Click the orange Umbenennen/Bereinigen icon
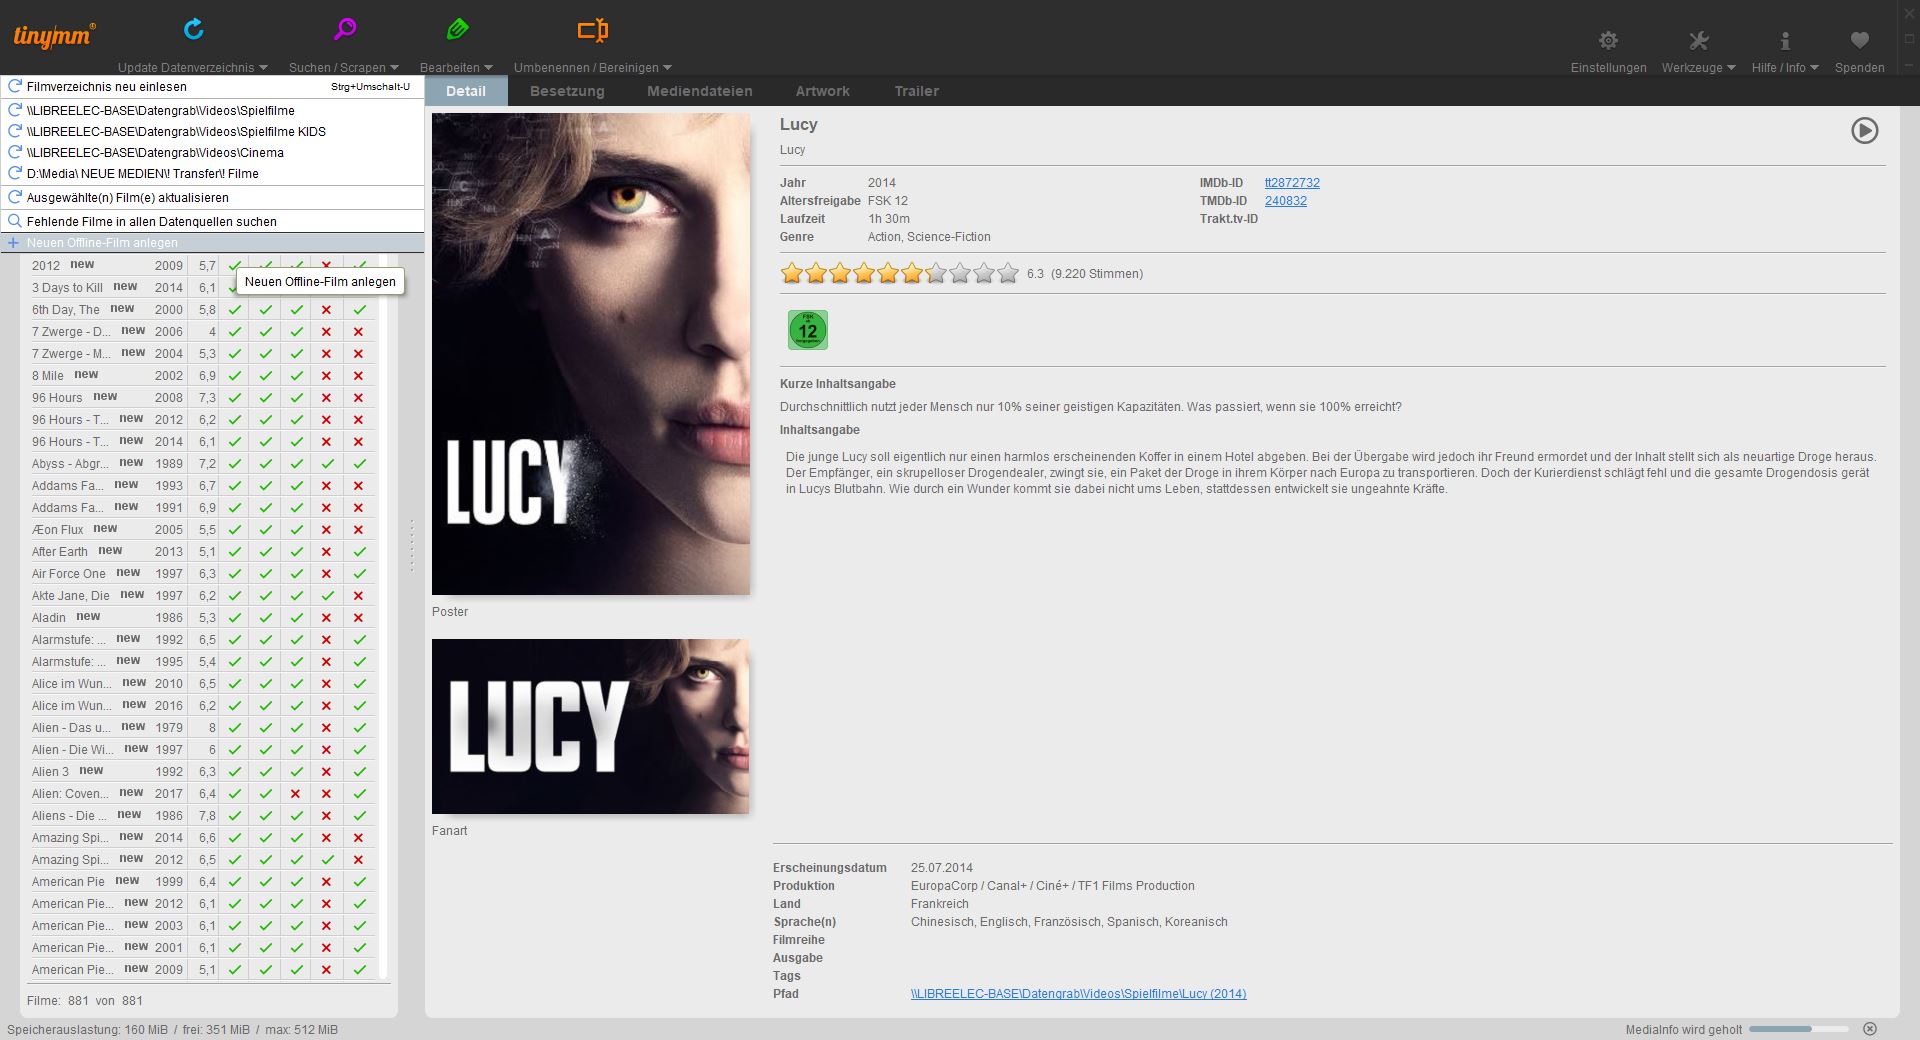This screenshot has height=1040, width=1920. coord(592,30)
